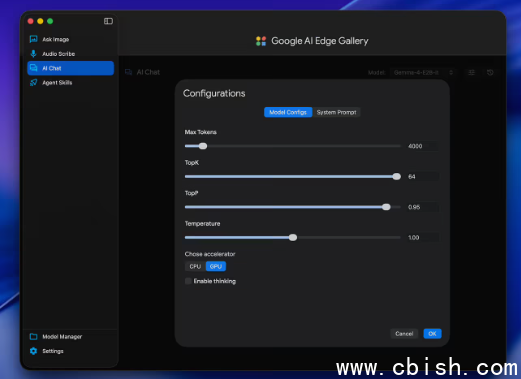Open the Model dropdown Gemma-4-E2B-it

click(x=423, y=73)
